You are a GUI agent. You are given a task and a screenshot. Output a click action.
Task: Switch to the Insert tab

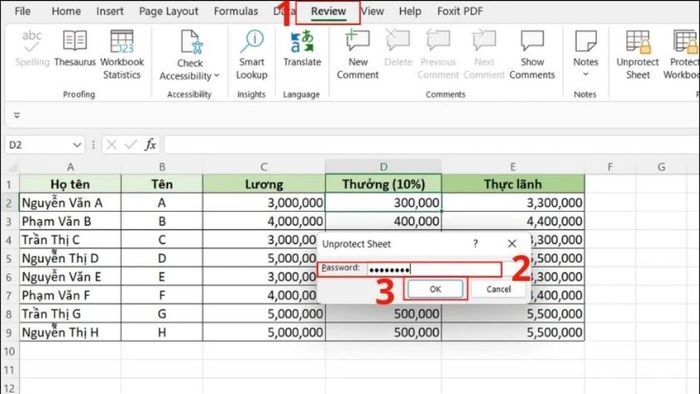(x=110, y=11)
